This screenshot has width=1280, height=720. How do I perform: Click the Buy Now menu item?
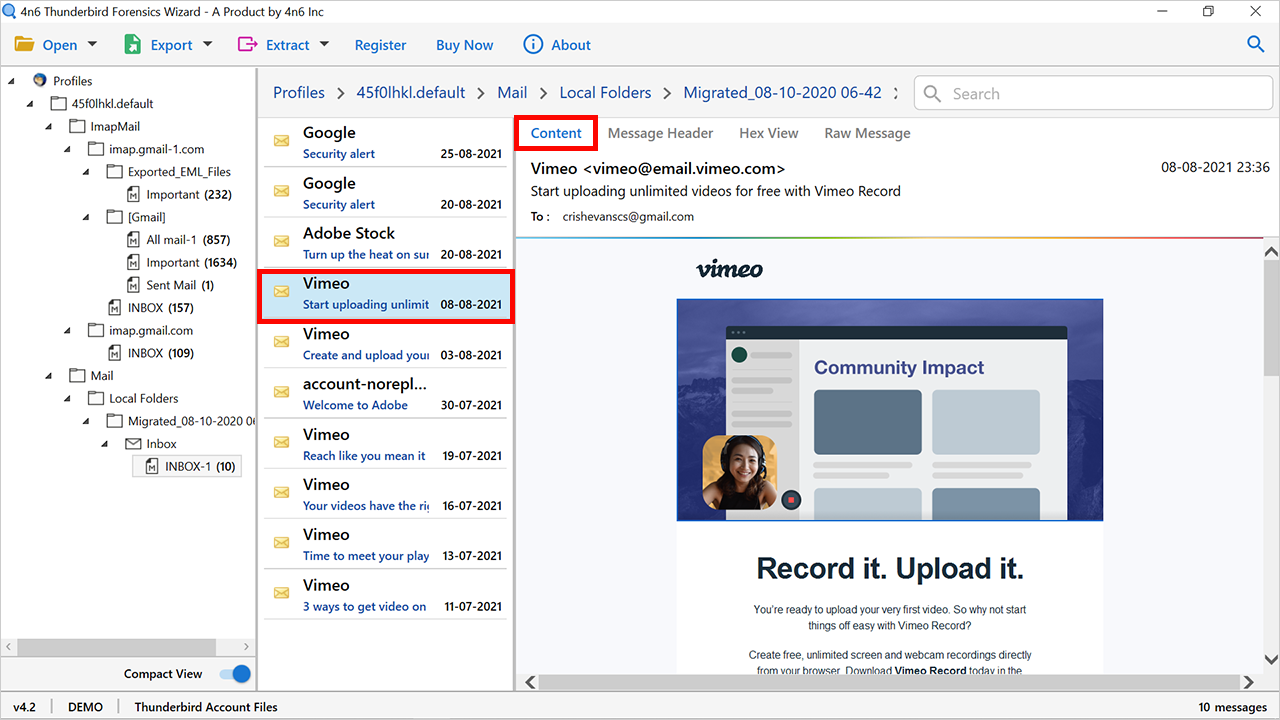coord(464,45)
